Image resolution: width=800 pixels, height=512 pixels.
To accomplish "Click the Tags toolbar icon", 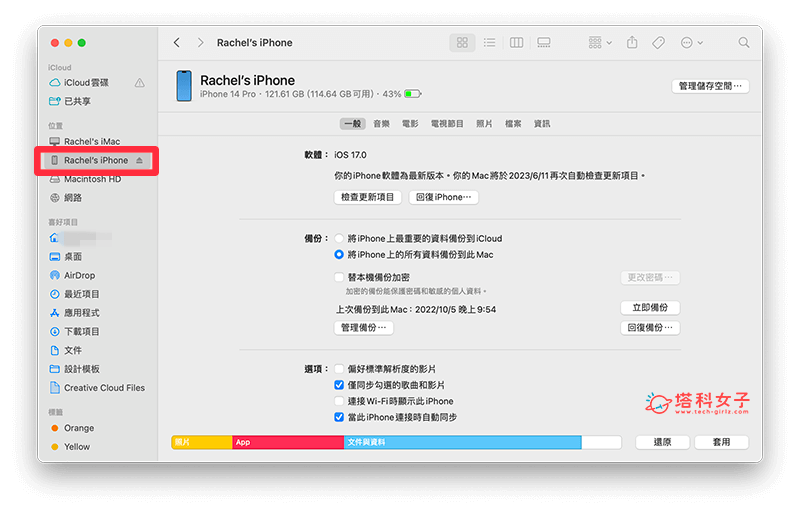I will coord(659,43).
